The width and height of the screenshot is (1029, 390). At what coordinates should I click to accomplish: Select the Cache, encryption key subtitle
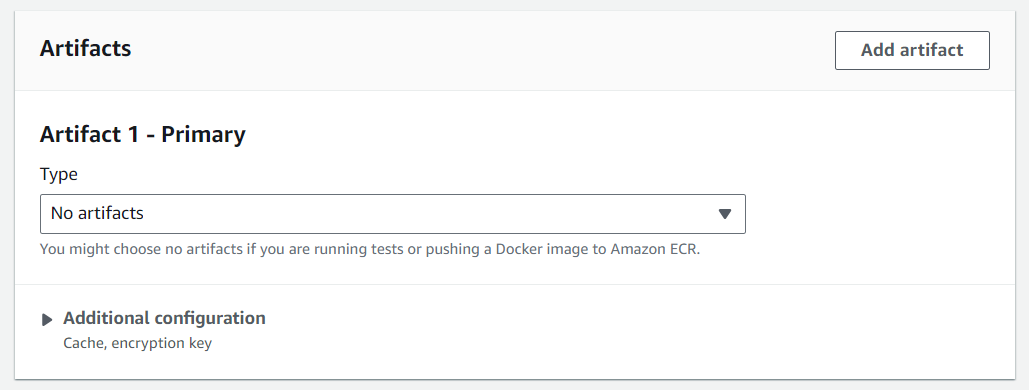tap(137, 343)
